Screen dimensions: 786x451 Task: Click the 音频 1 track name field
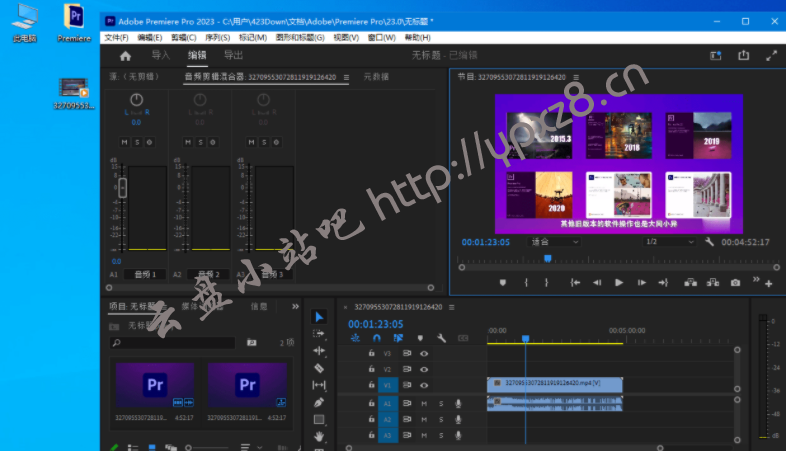pyautogui.click(x=145, y=274)
